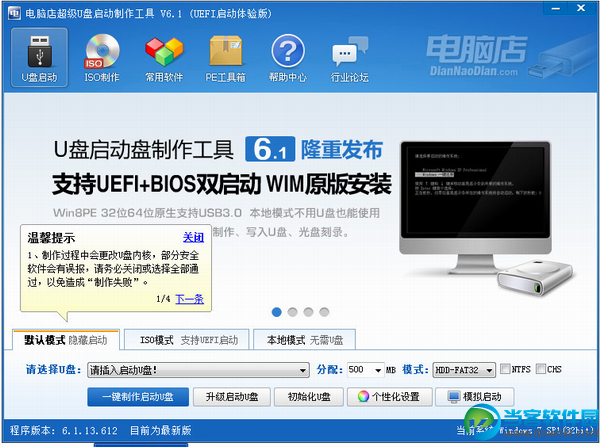Click the 电脑店 DianNaoDian.com logo
This screenshot has width=600, height=447.
476,55
